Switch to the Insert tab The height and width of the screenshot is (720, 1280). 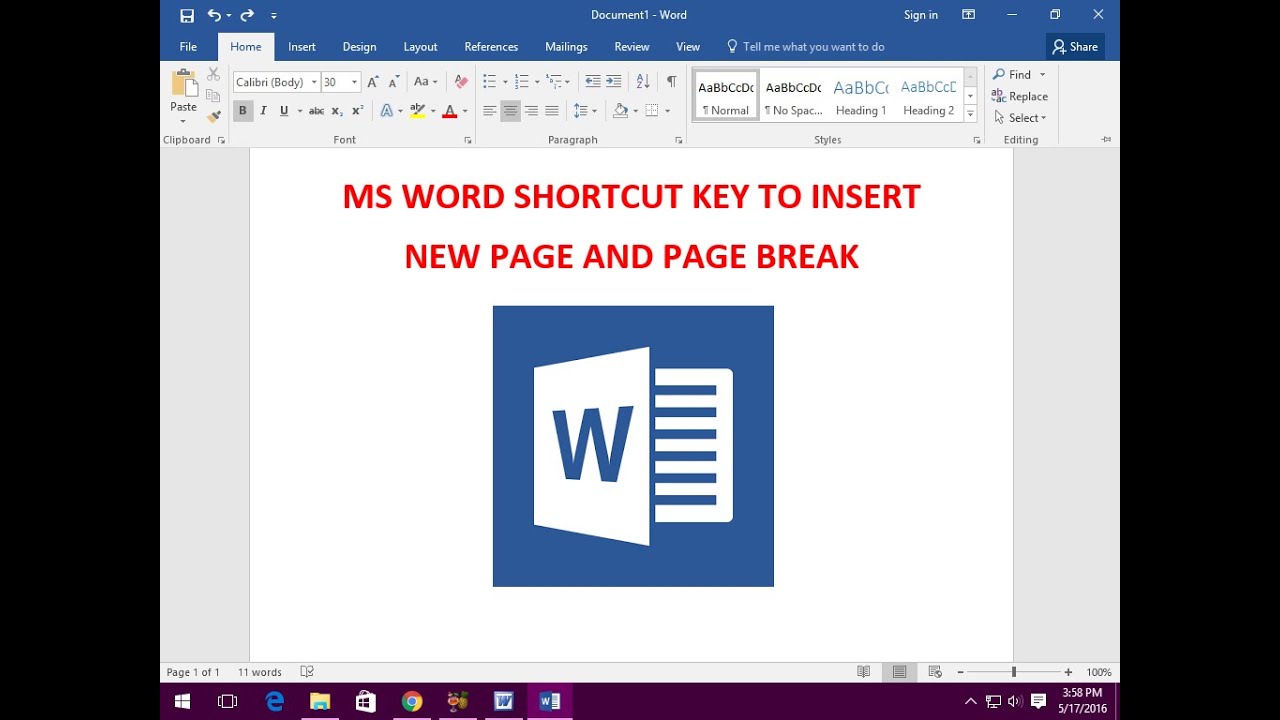point(302,47)
